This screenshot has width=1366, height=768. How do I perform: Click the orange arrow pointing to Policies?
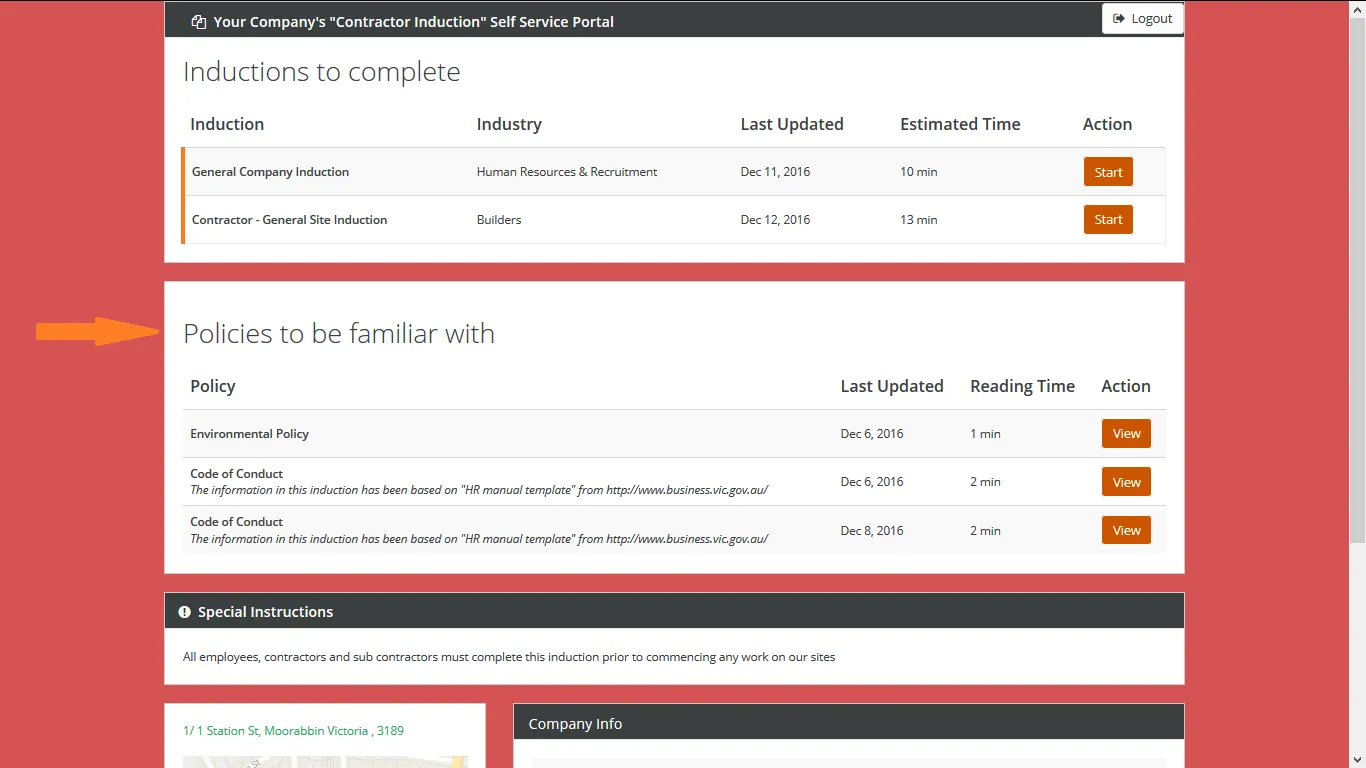(97, 331)
